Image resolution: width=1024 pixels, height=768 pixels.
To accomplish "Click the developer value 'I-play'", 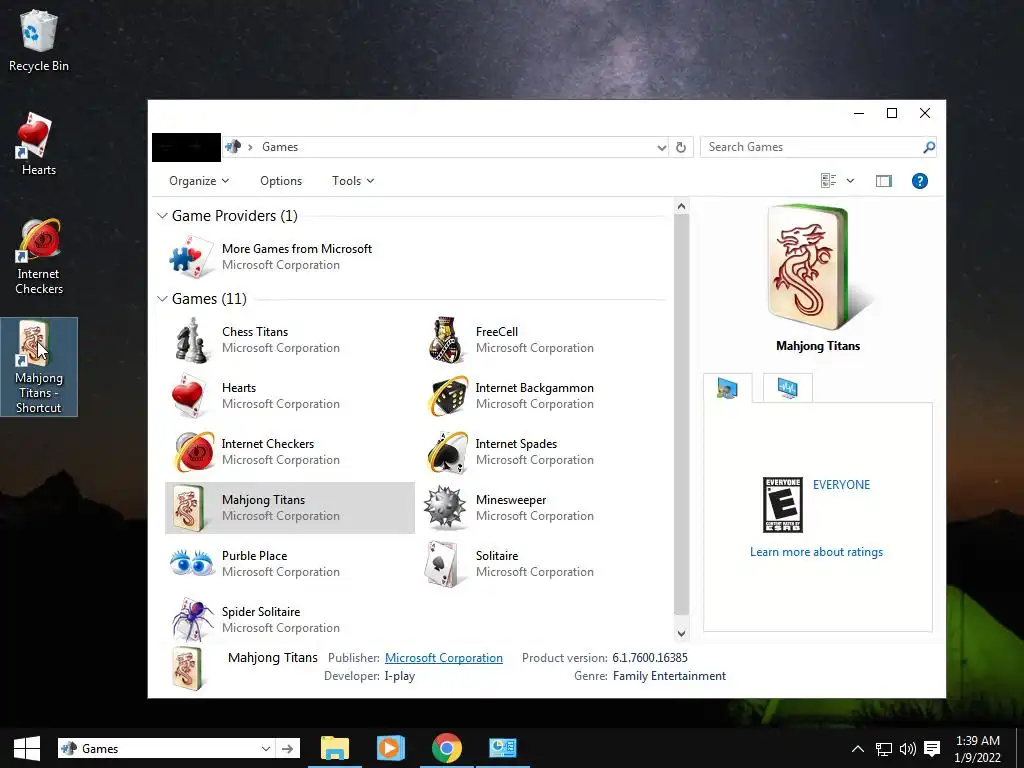I will point(400,676).
